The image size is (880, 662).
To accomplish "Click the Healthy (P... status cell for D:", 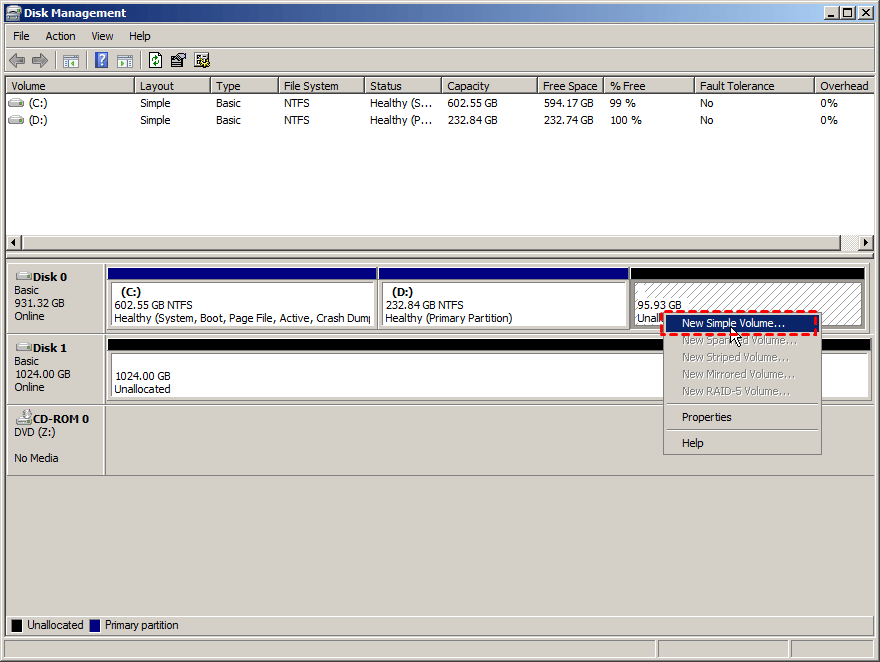I will pyautogui.click(x=401, y=120).
